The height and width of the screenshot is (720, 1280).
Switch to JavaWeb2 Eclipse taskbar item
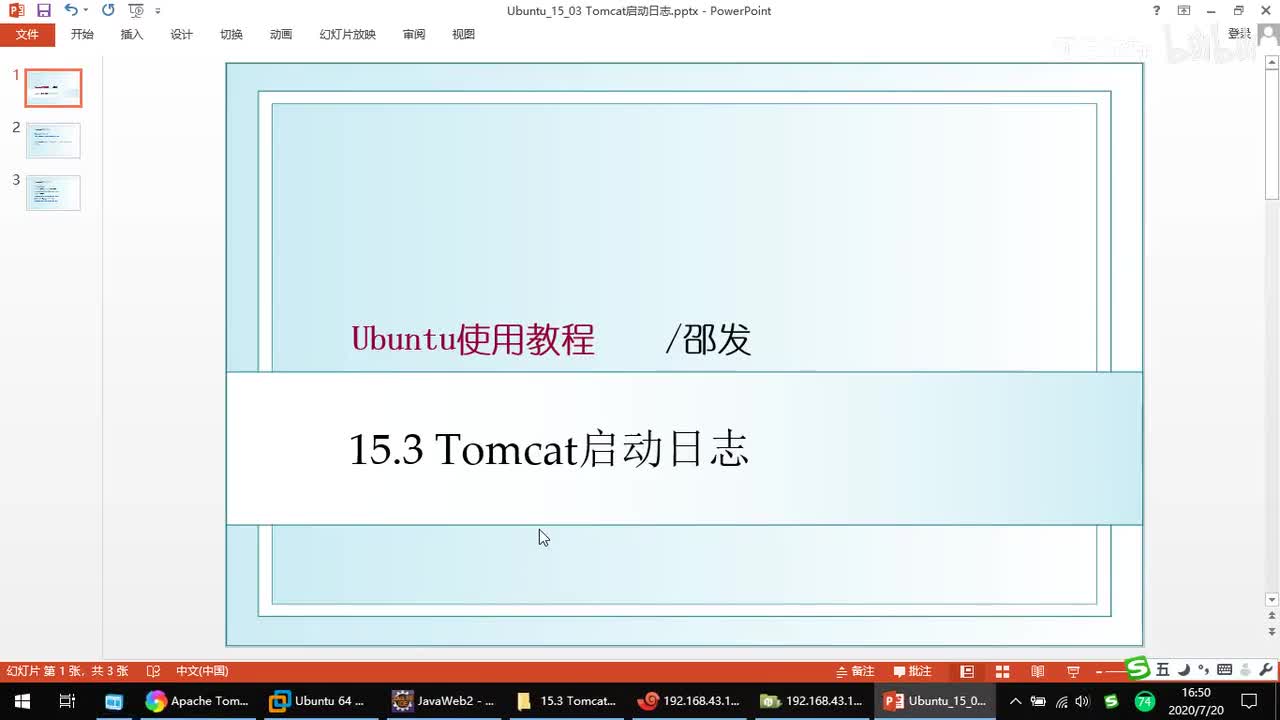coord(444,701)
